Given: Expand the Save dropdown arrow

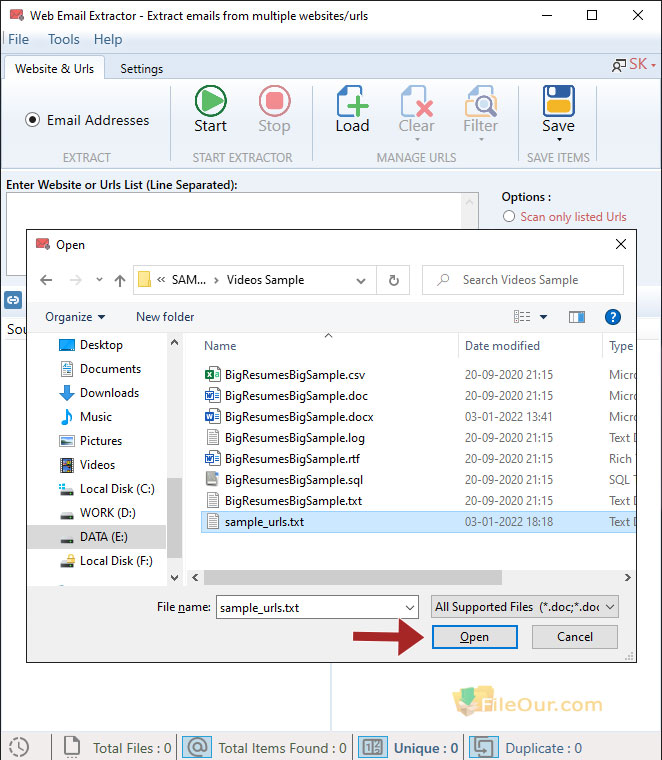Looking at the screenshot, I should point(559,140).
